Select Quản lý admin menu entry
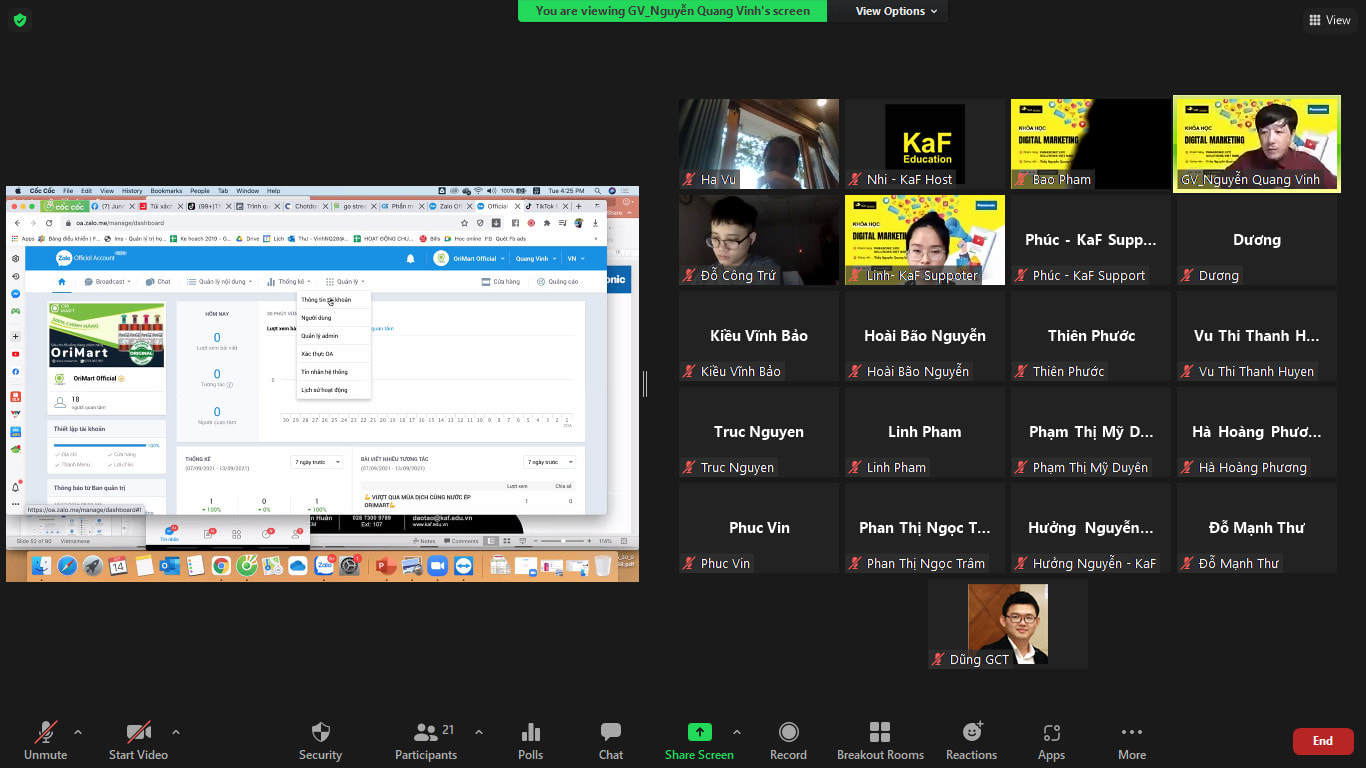Screen dimensions: 1366x768 [334, 336]
